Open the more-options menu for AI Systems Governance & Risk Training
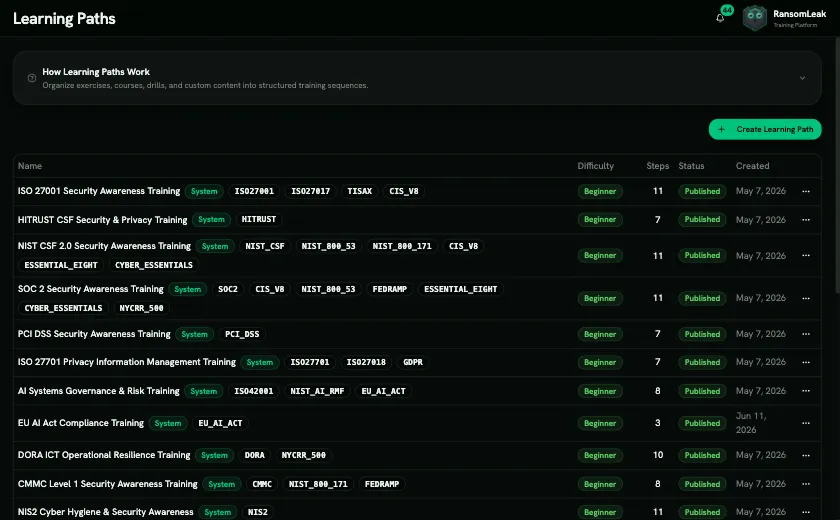The image size is (840, 520). pos(805,391)
